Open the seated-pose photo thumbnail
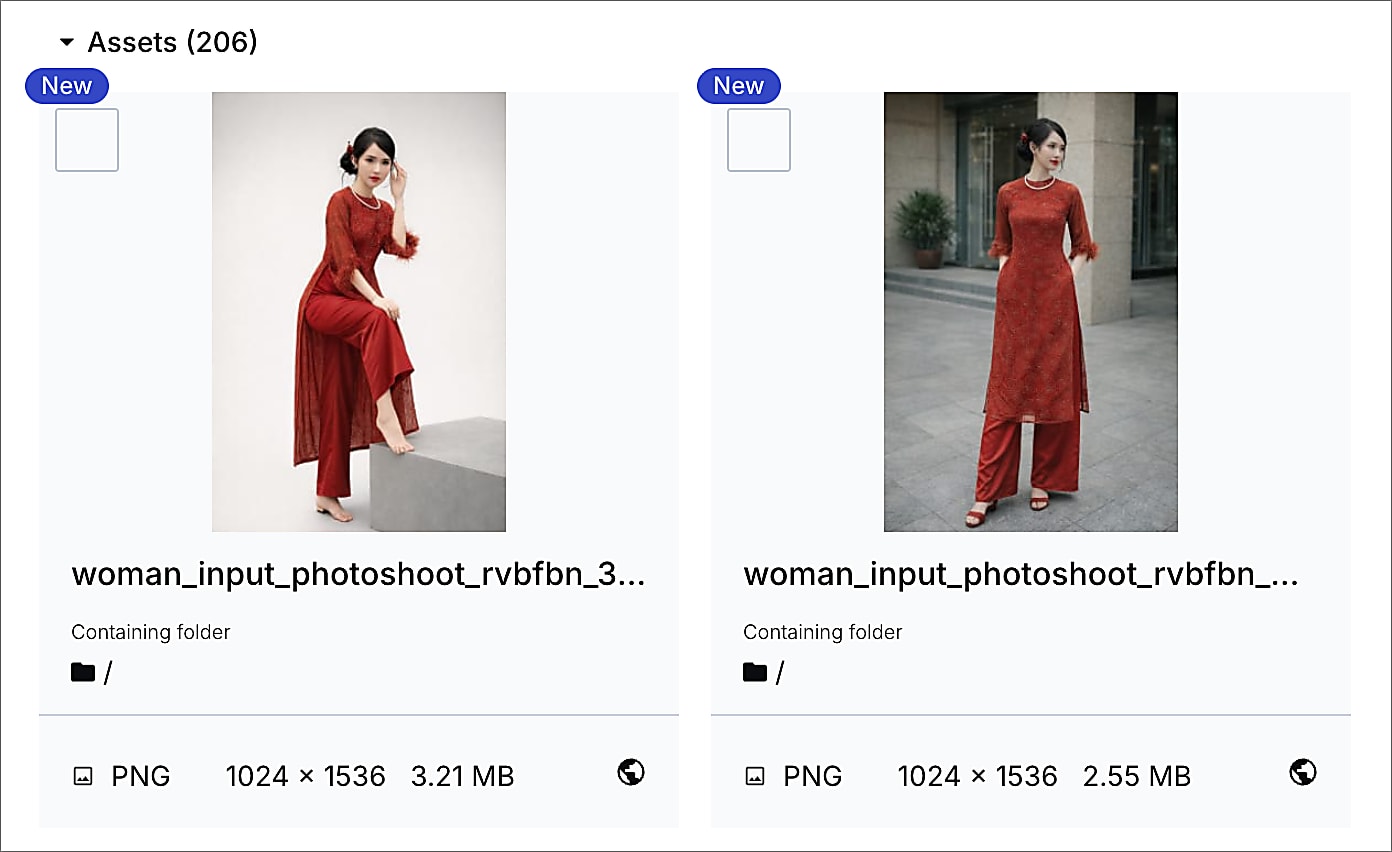The width and height of the screenshot is (1392, 852). (358, 310)
